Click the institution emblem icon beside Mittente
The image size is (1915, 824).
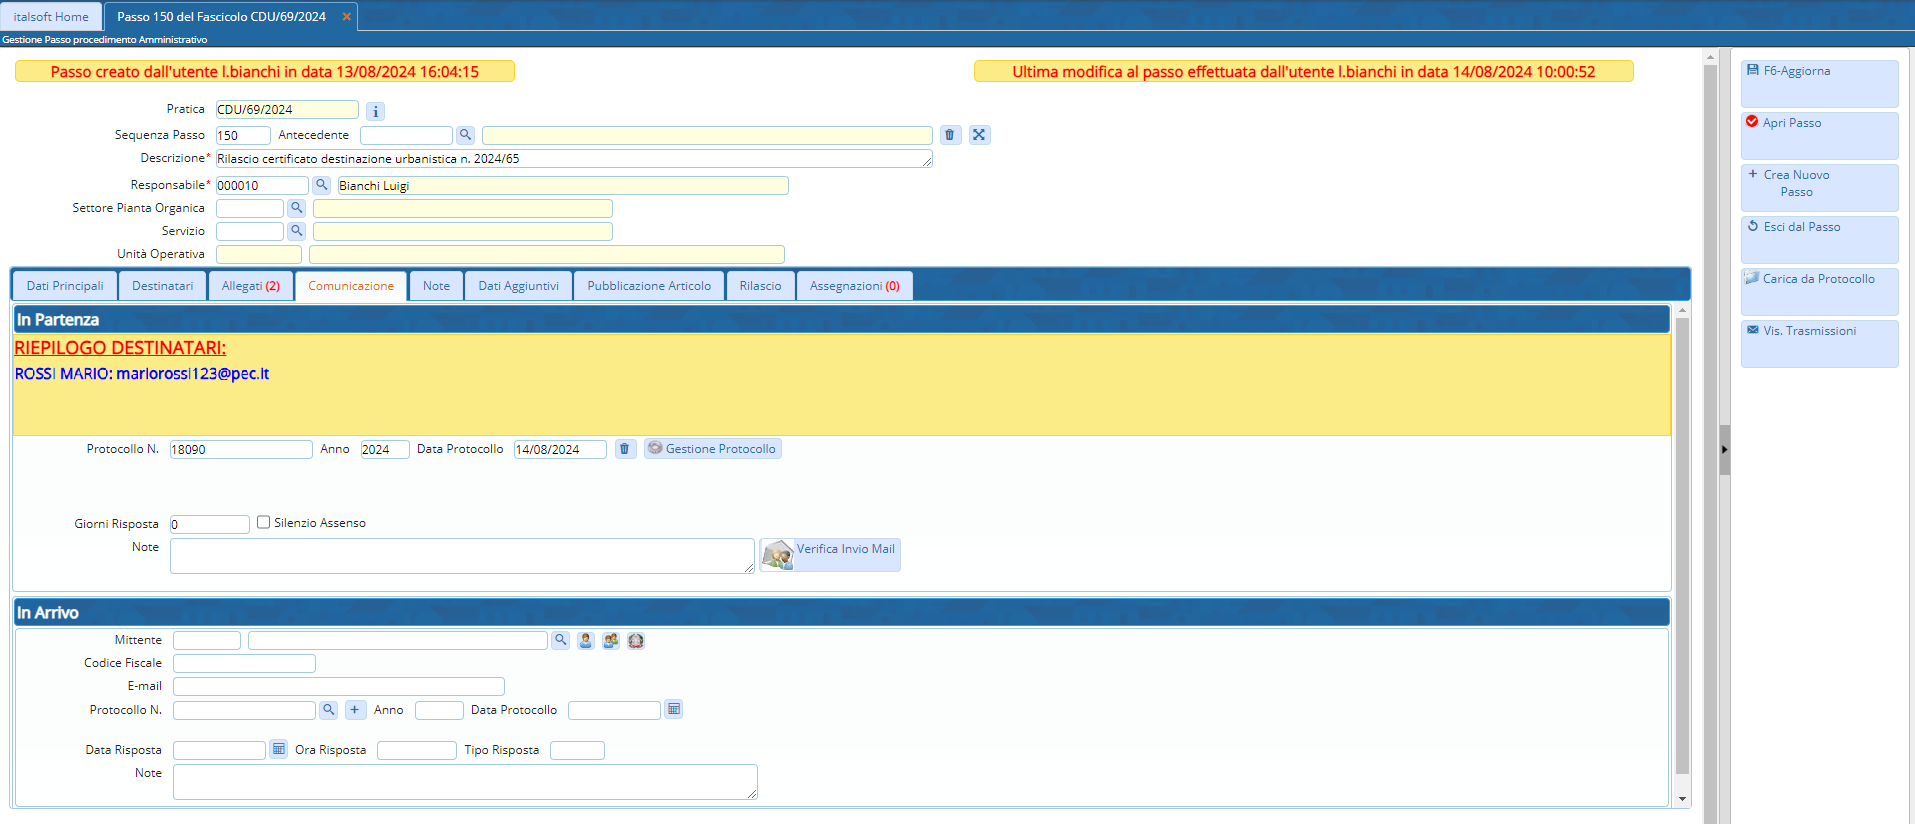(636, 640)
